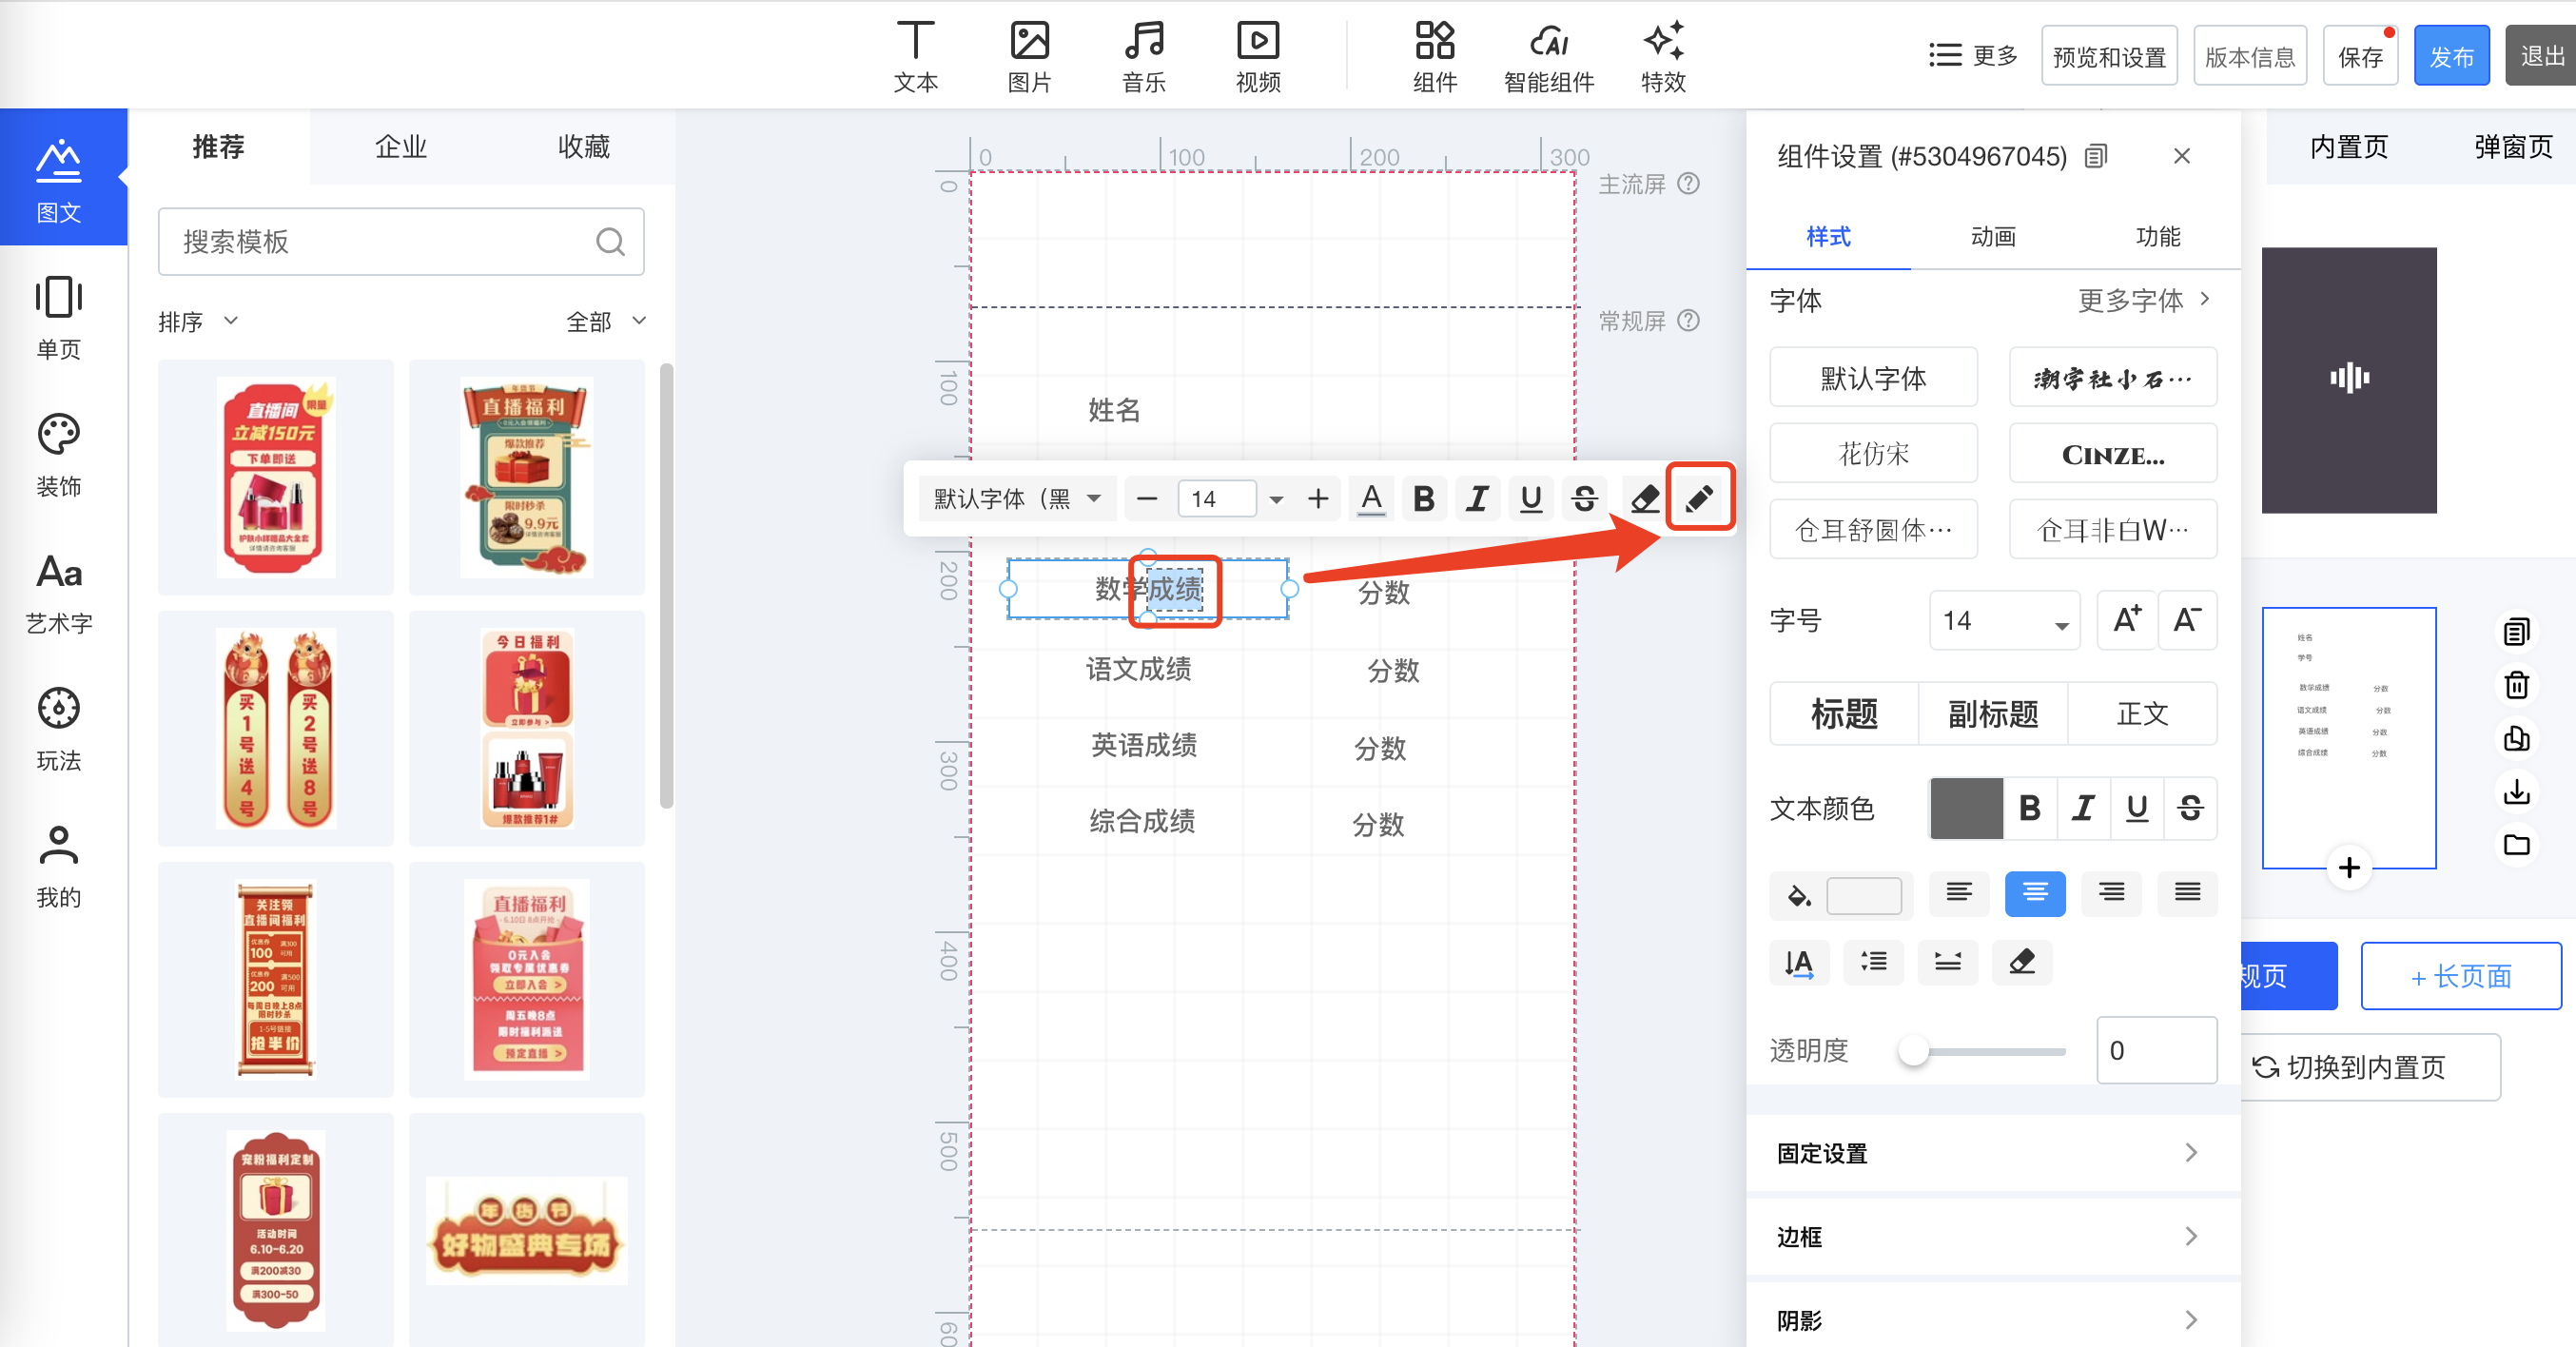The height and width of the screenshot is (1347, 2576).
Task: Click the 发布 publish button
Action: click(x=2450, y=57)
